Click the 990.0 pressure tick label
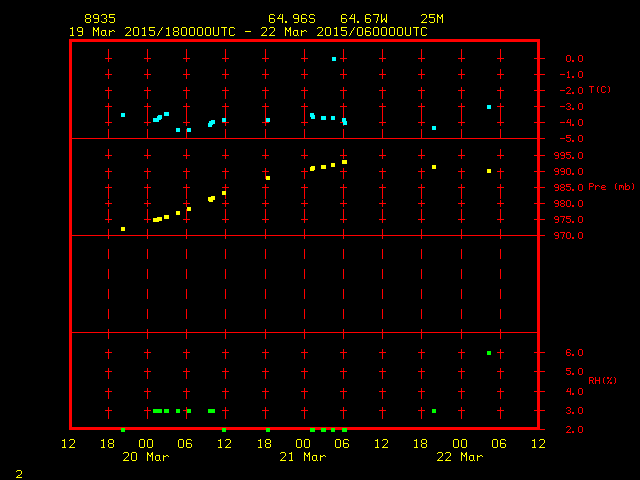This screenshot has height=480, width=640. pos(569,171)
